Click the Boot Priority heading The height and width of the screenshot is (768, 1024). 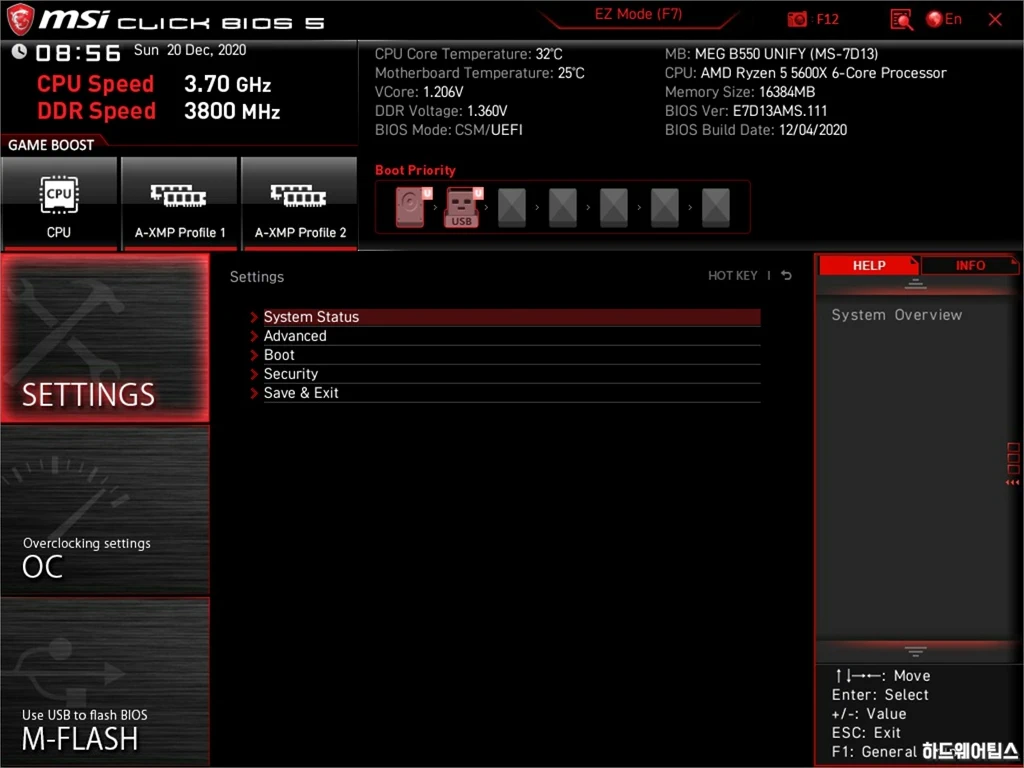415,170
